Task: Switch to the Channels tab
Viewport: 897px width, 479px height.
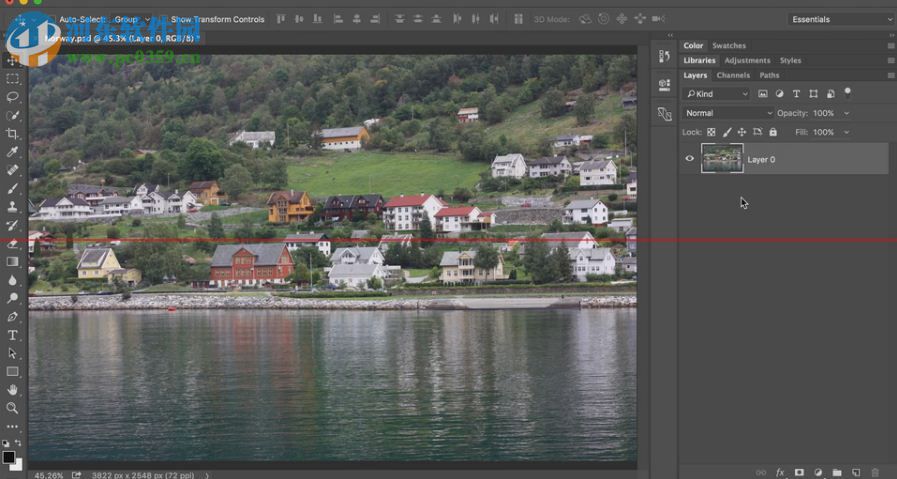Action: point(733,76)
